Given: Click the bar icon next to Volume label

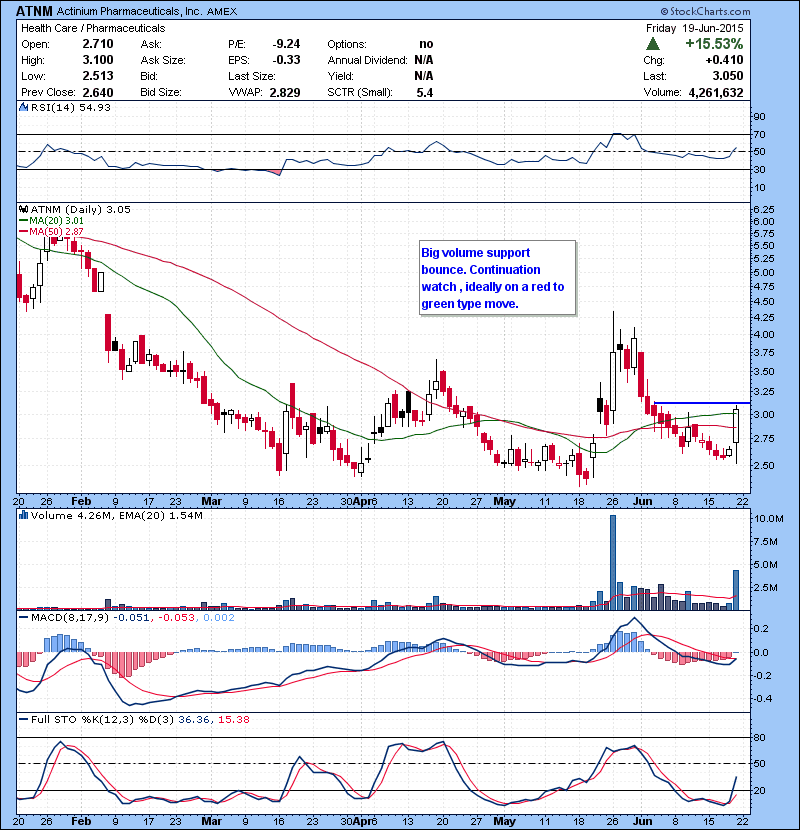Looking at the screenshot, I should click(23, 515).
